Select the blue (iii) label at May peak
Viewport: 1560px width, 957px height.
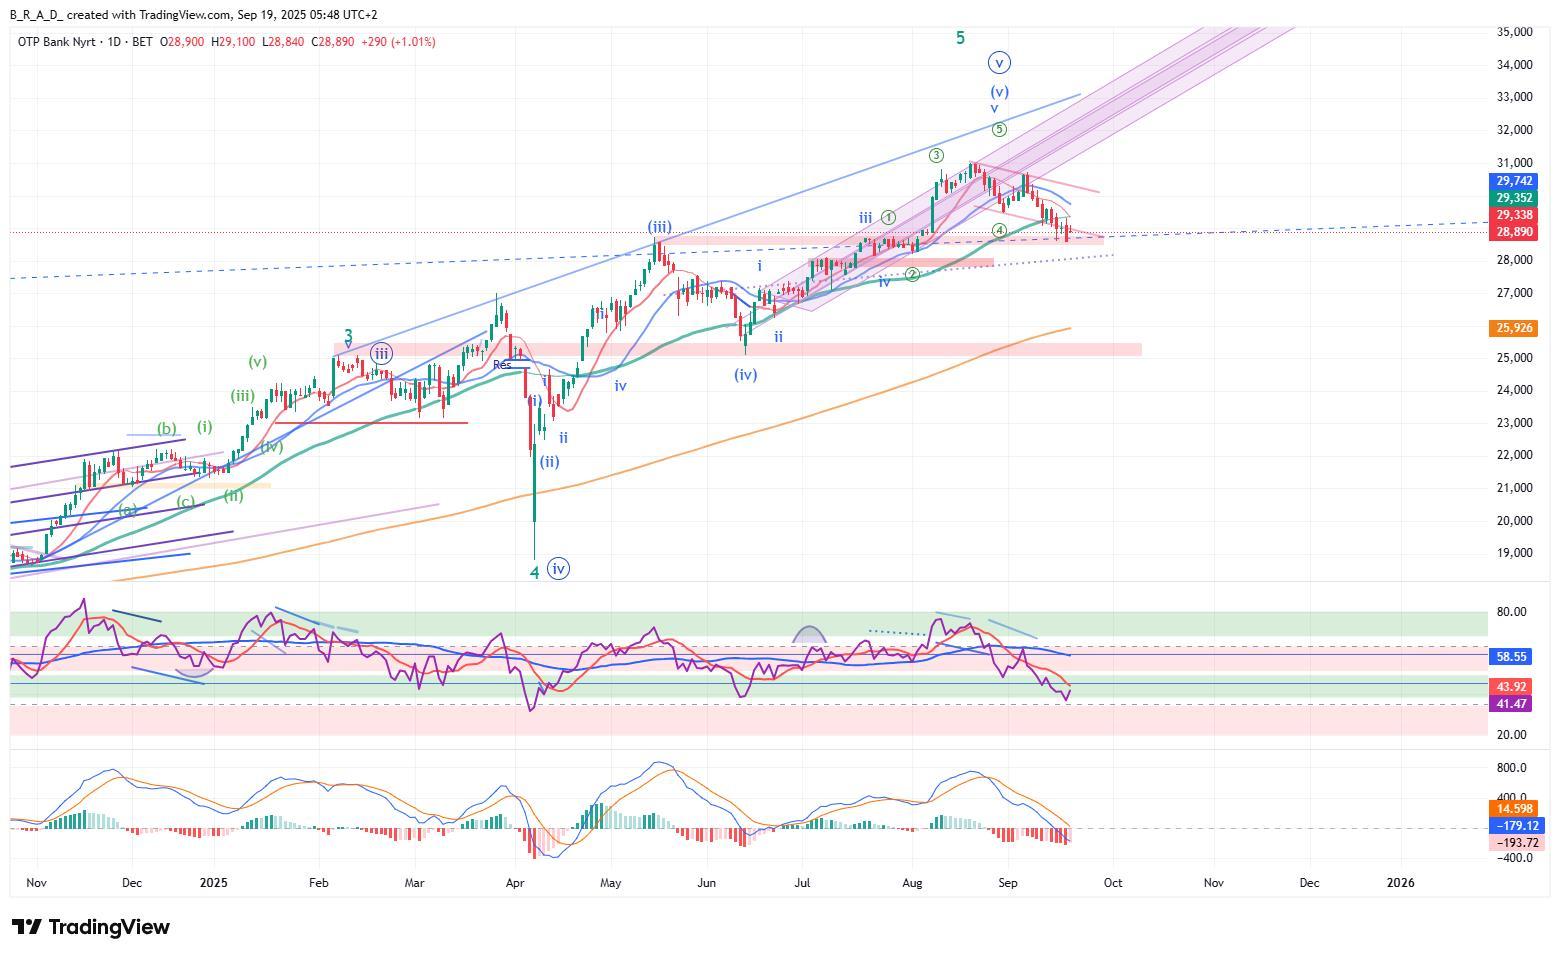pos(658,227)
